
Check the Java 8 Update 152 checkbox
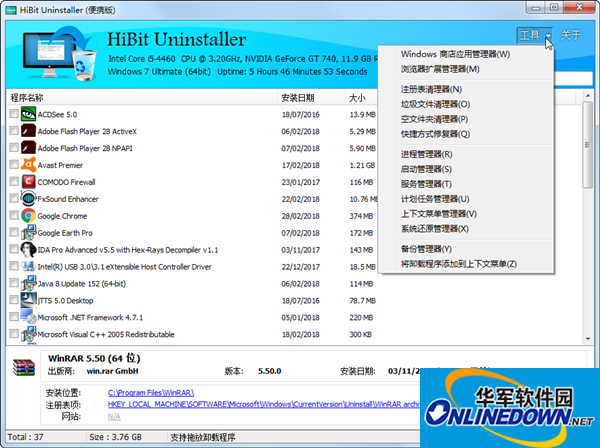pos(14,283)
